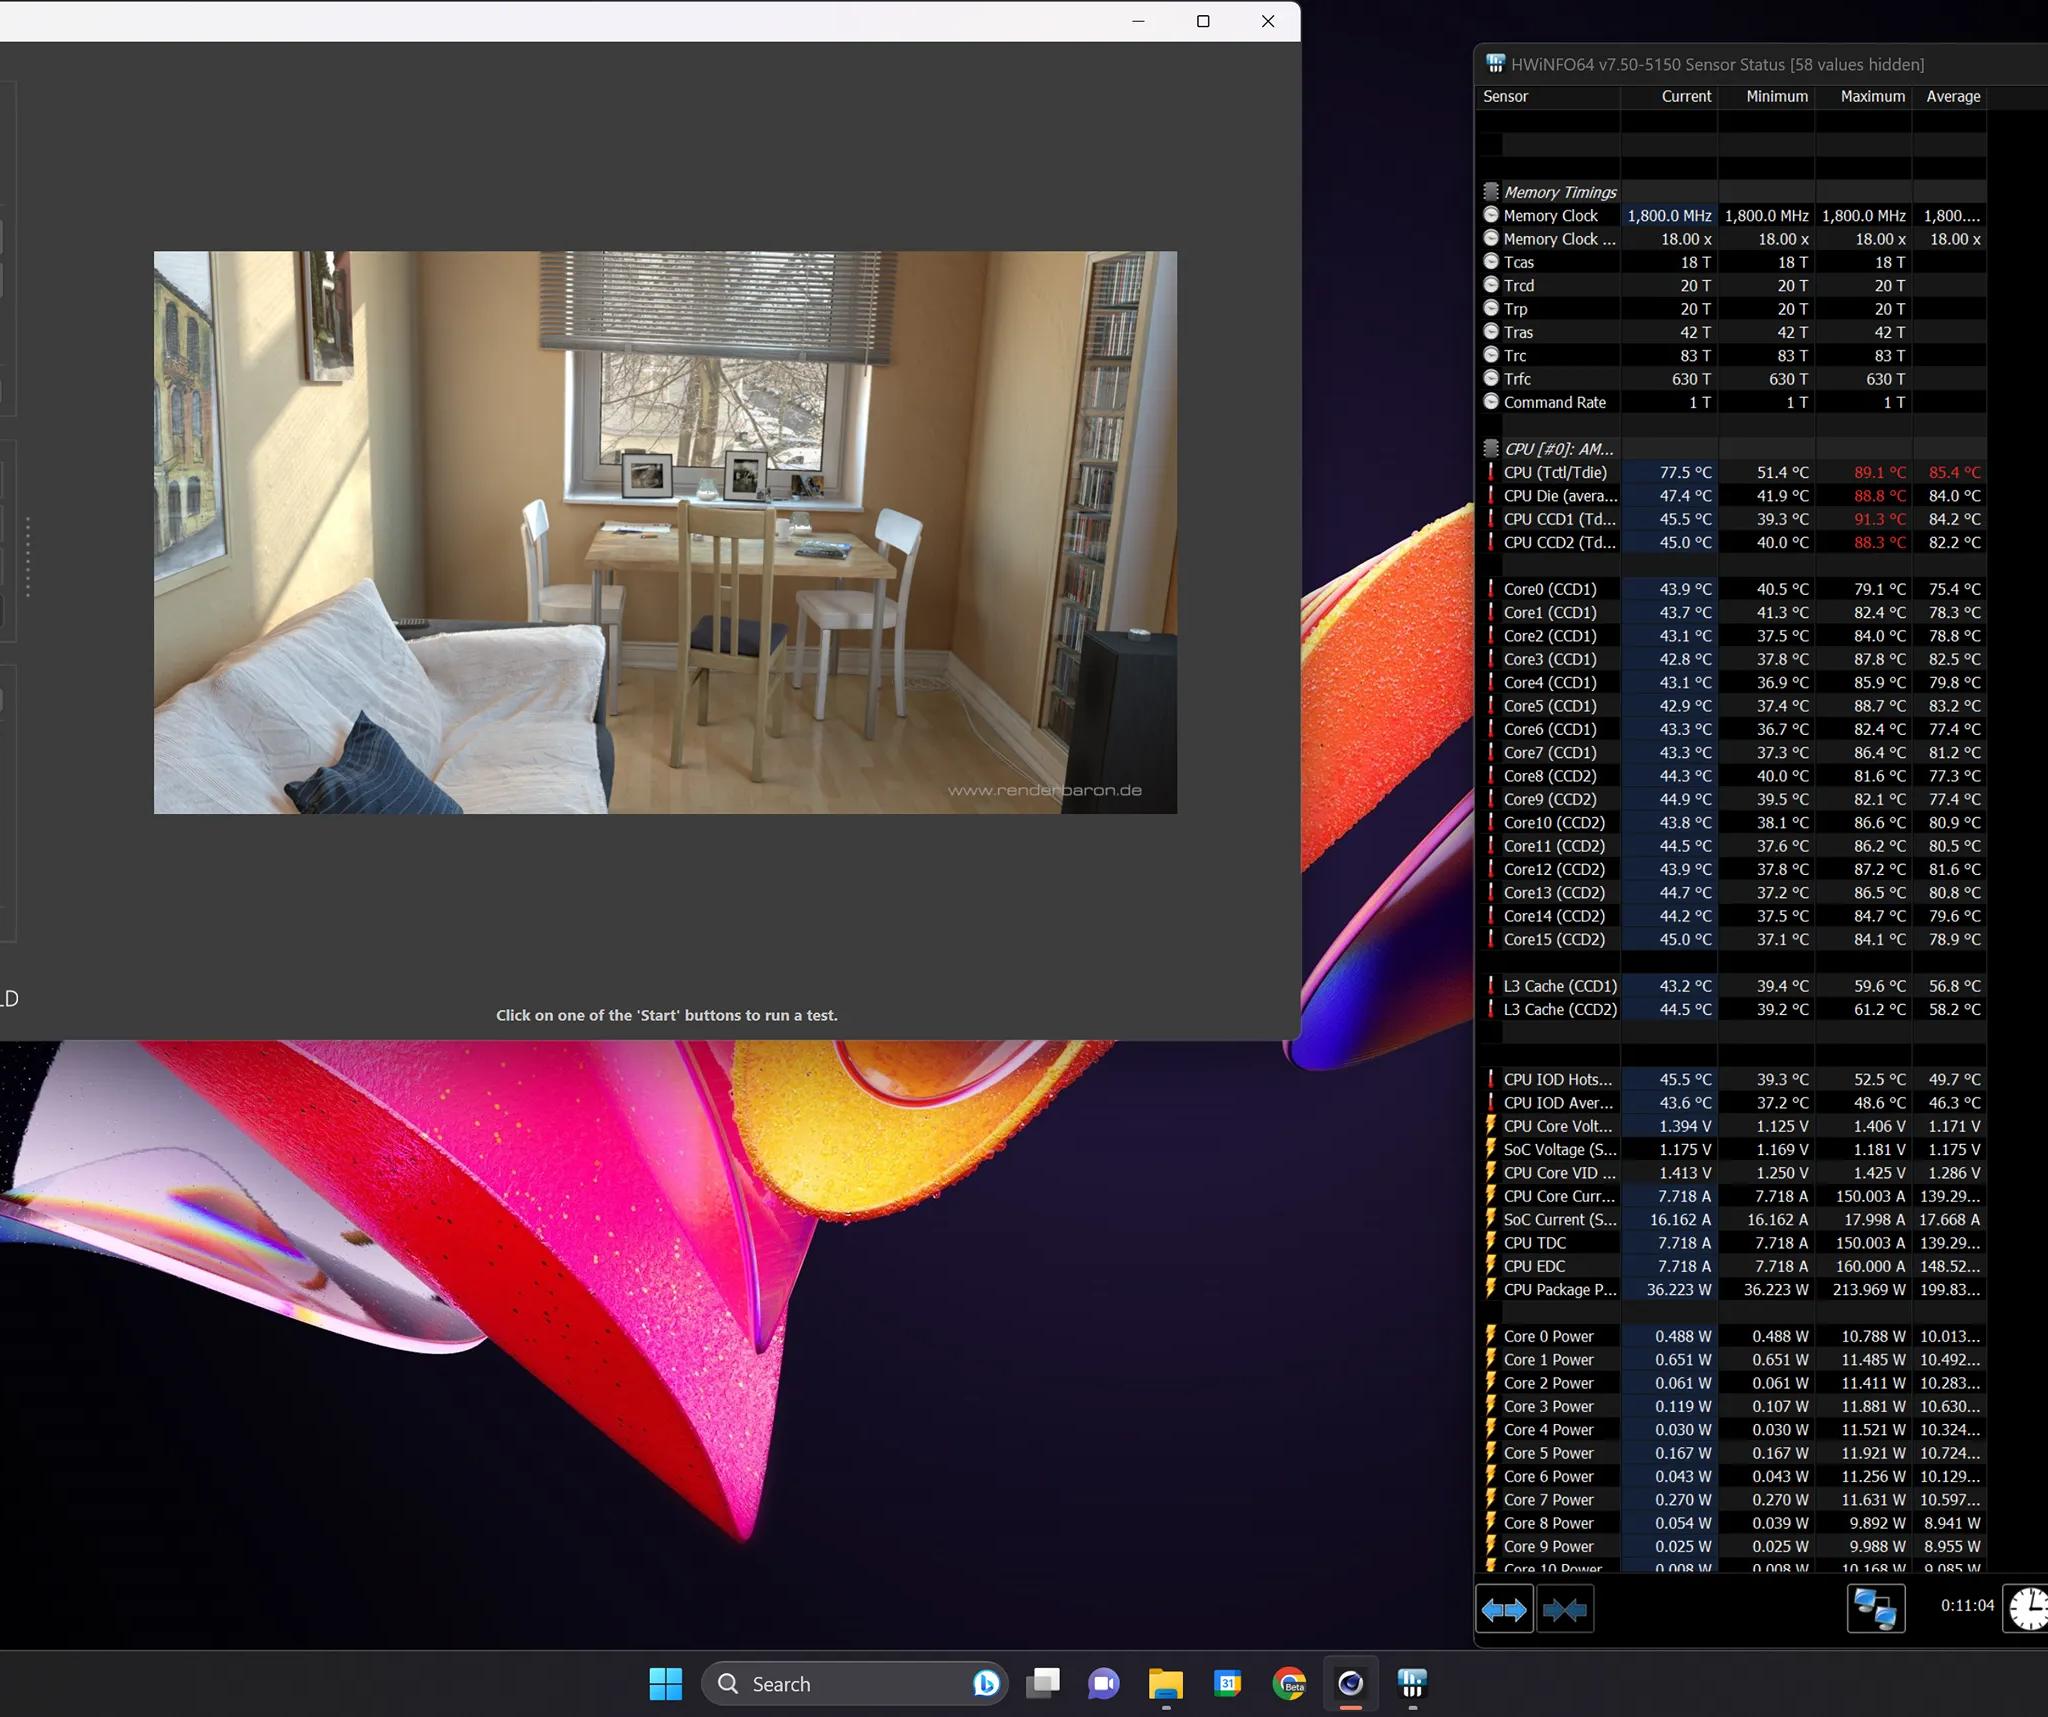Open the Calendar app on the taskbar
The image size is (2048, 1717).
tap(1227, 1684)
